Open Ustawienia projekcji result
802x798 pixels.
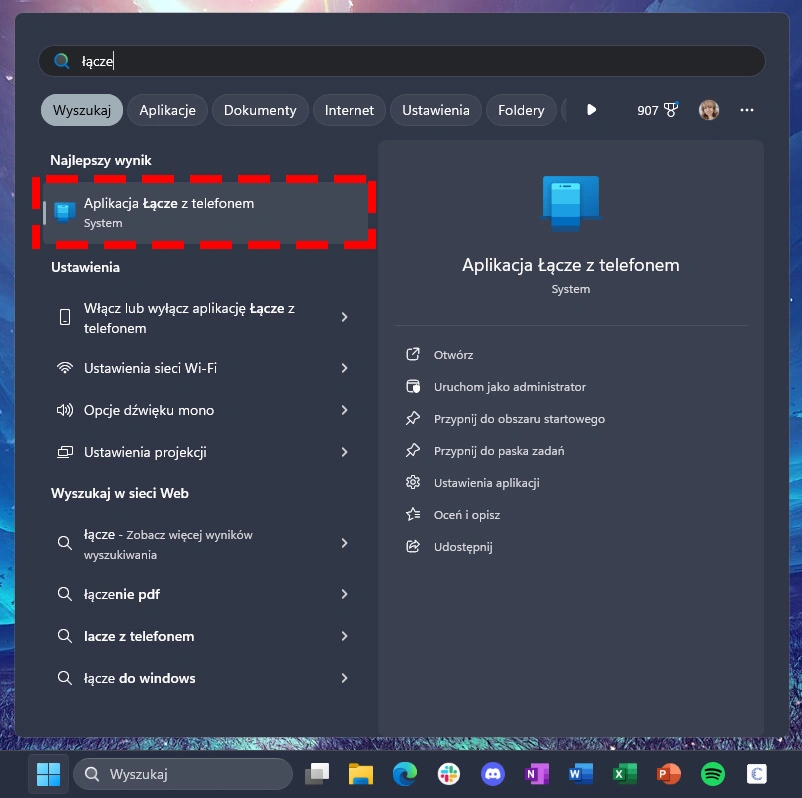click(205, 452)
